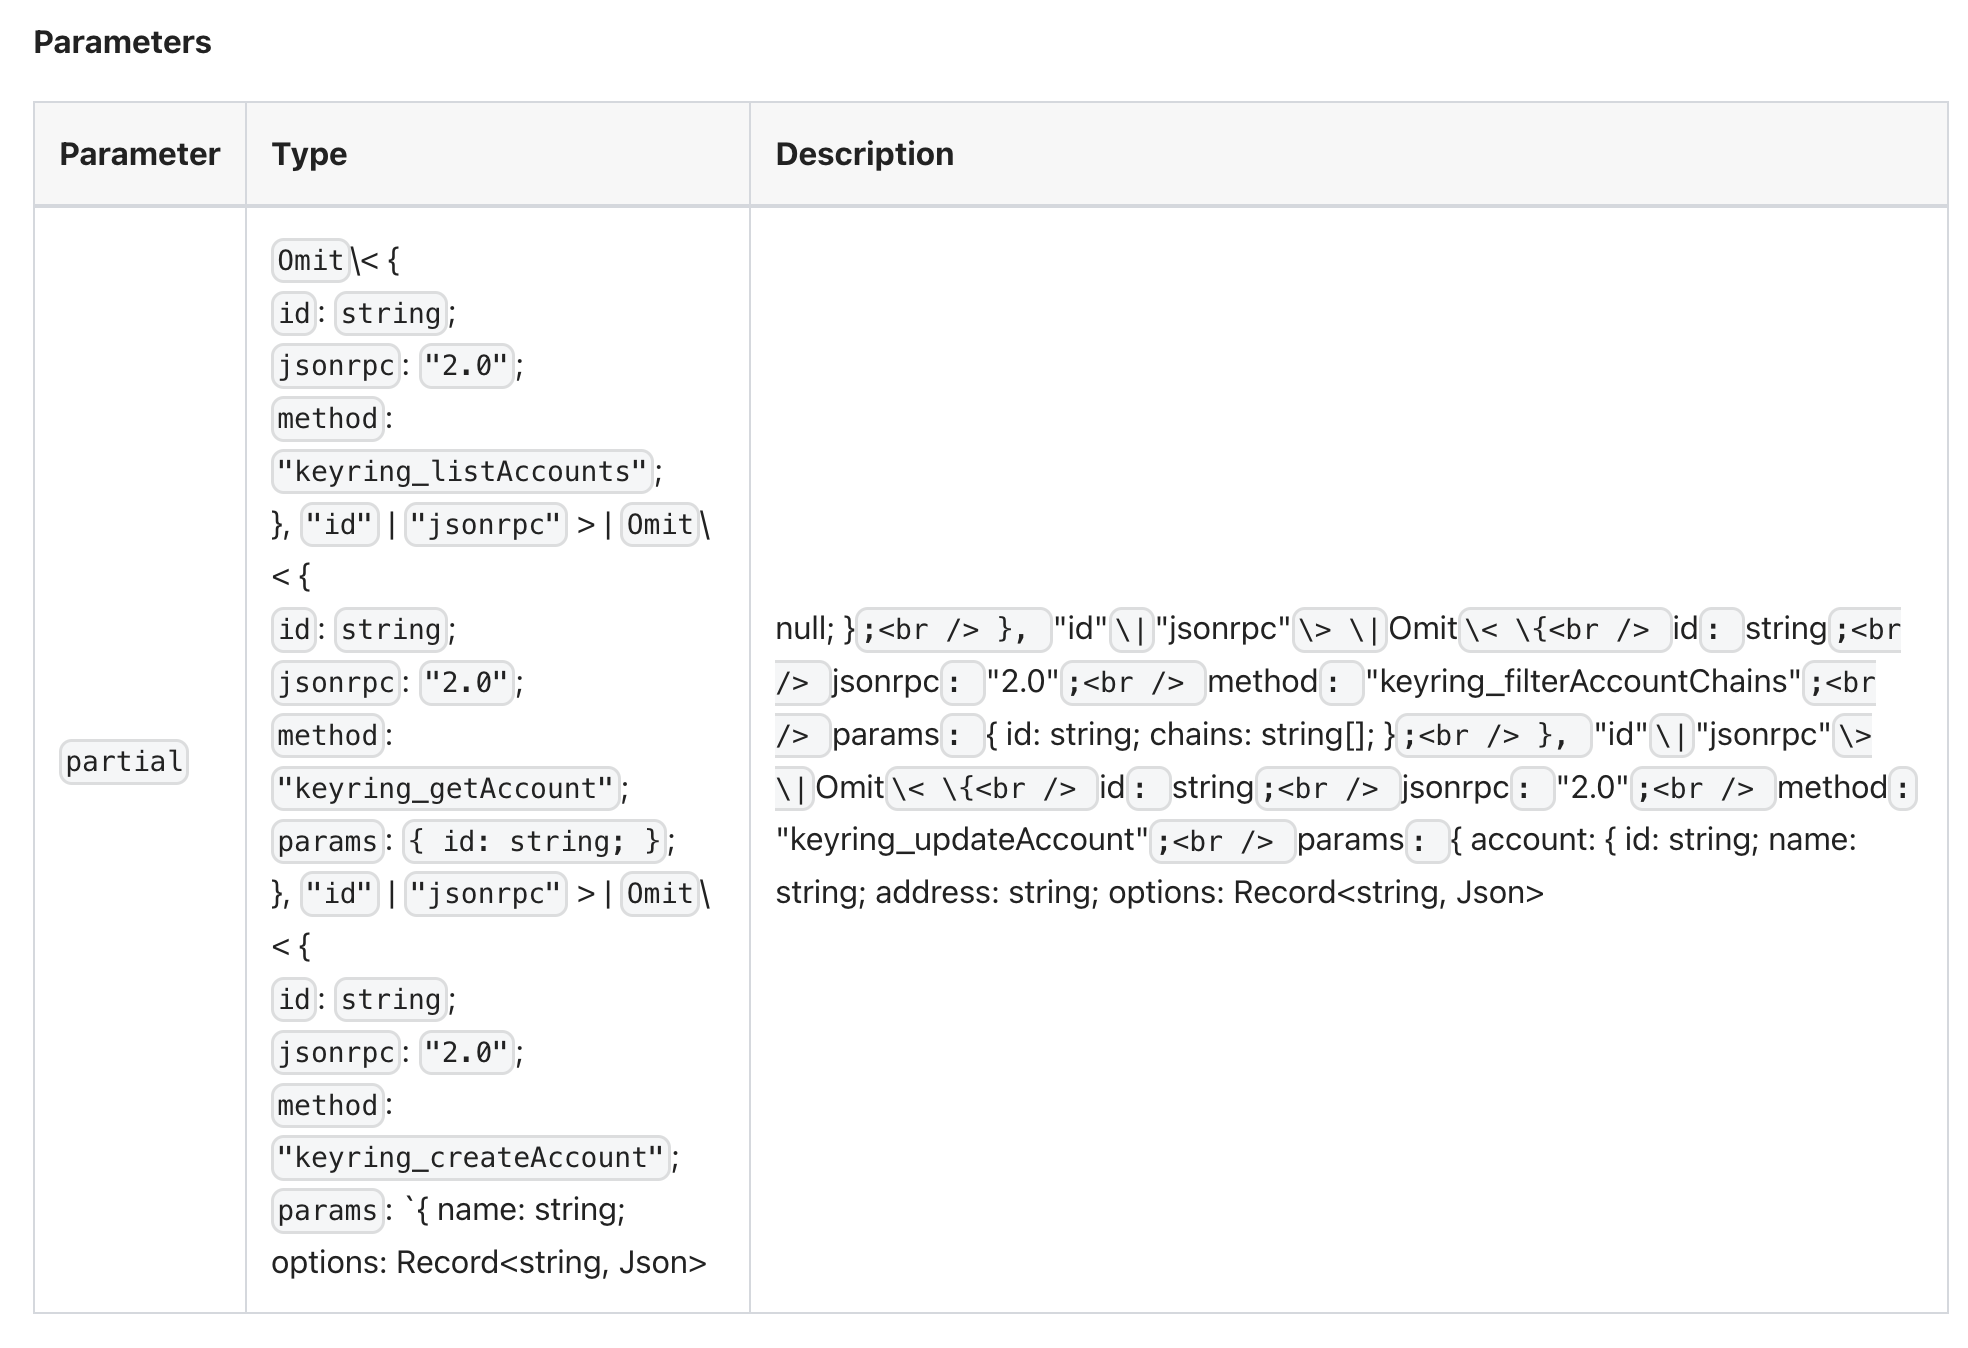The image size is (1968, 1348).
Task: Click the last params code tag in Type column
Action: [x=328, y=1210]
